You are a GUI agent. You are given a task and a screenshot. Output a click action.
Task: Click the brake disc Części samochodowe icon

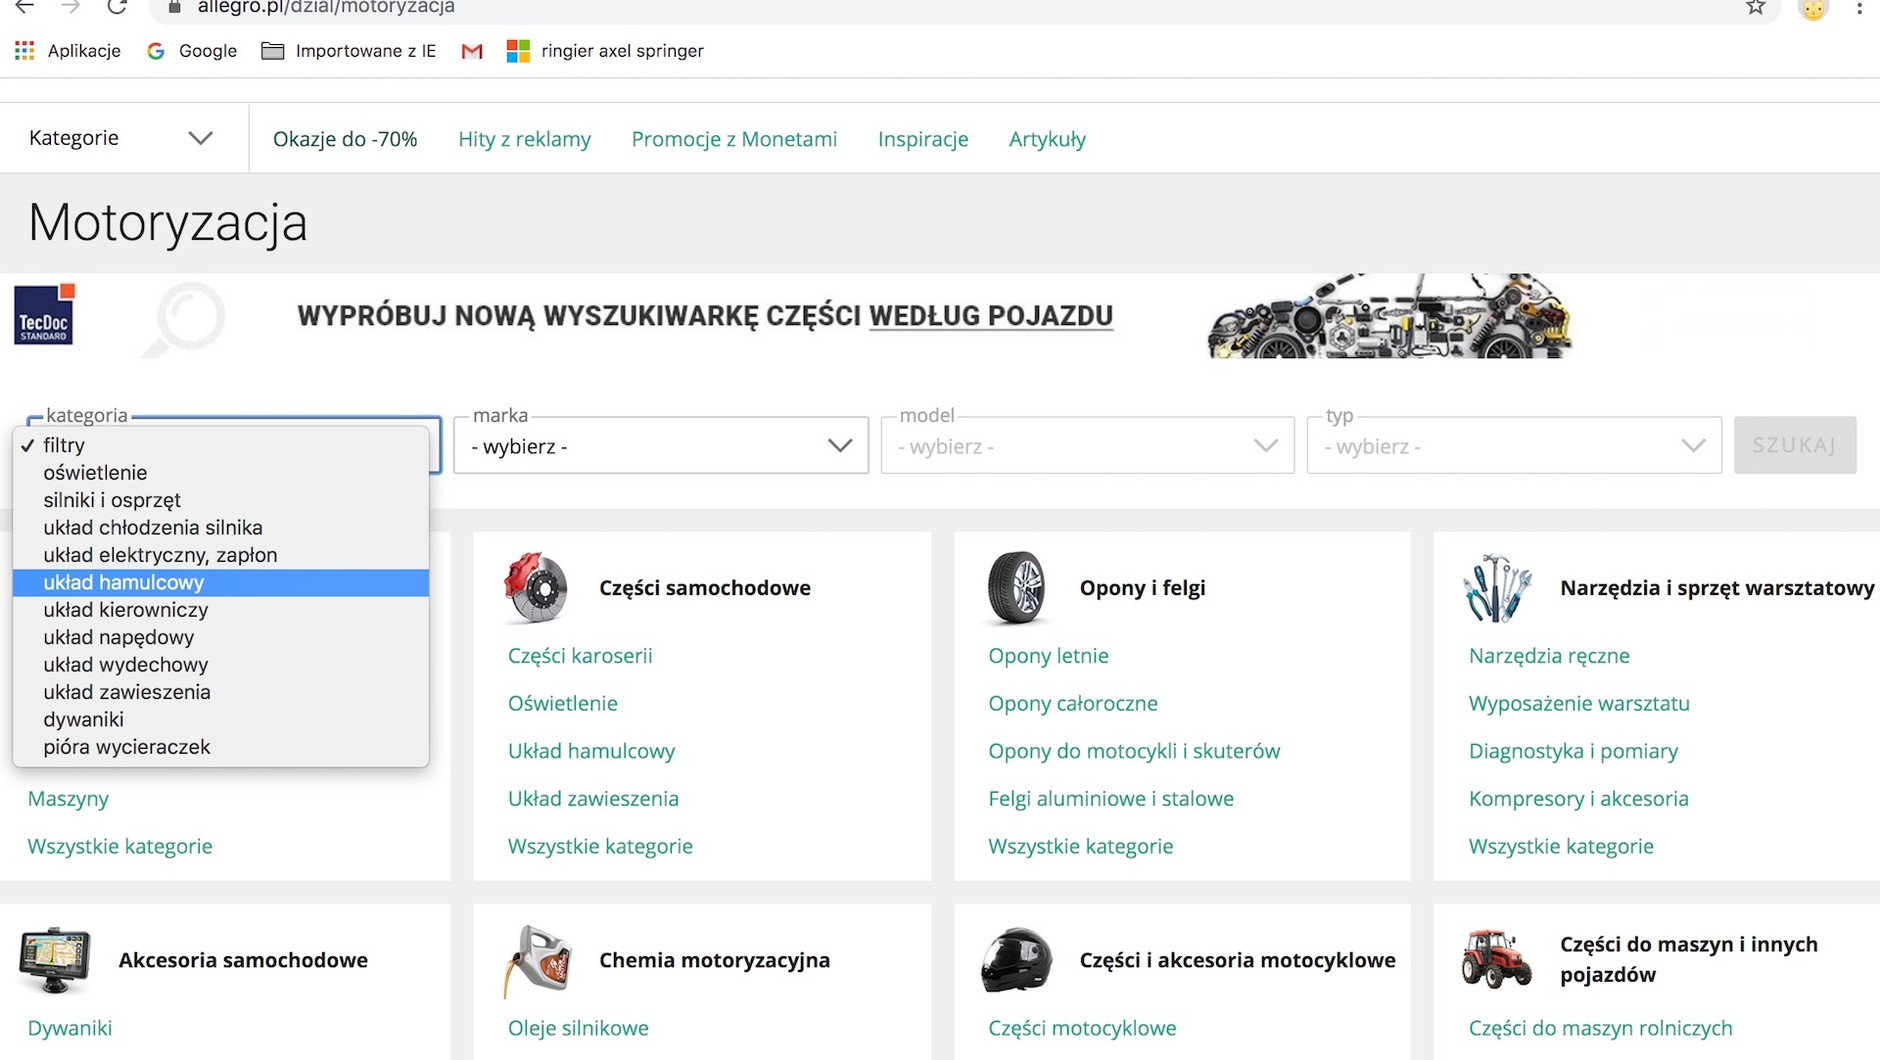click(536, 588)
